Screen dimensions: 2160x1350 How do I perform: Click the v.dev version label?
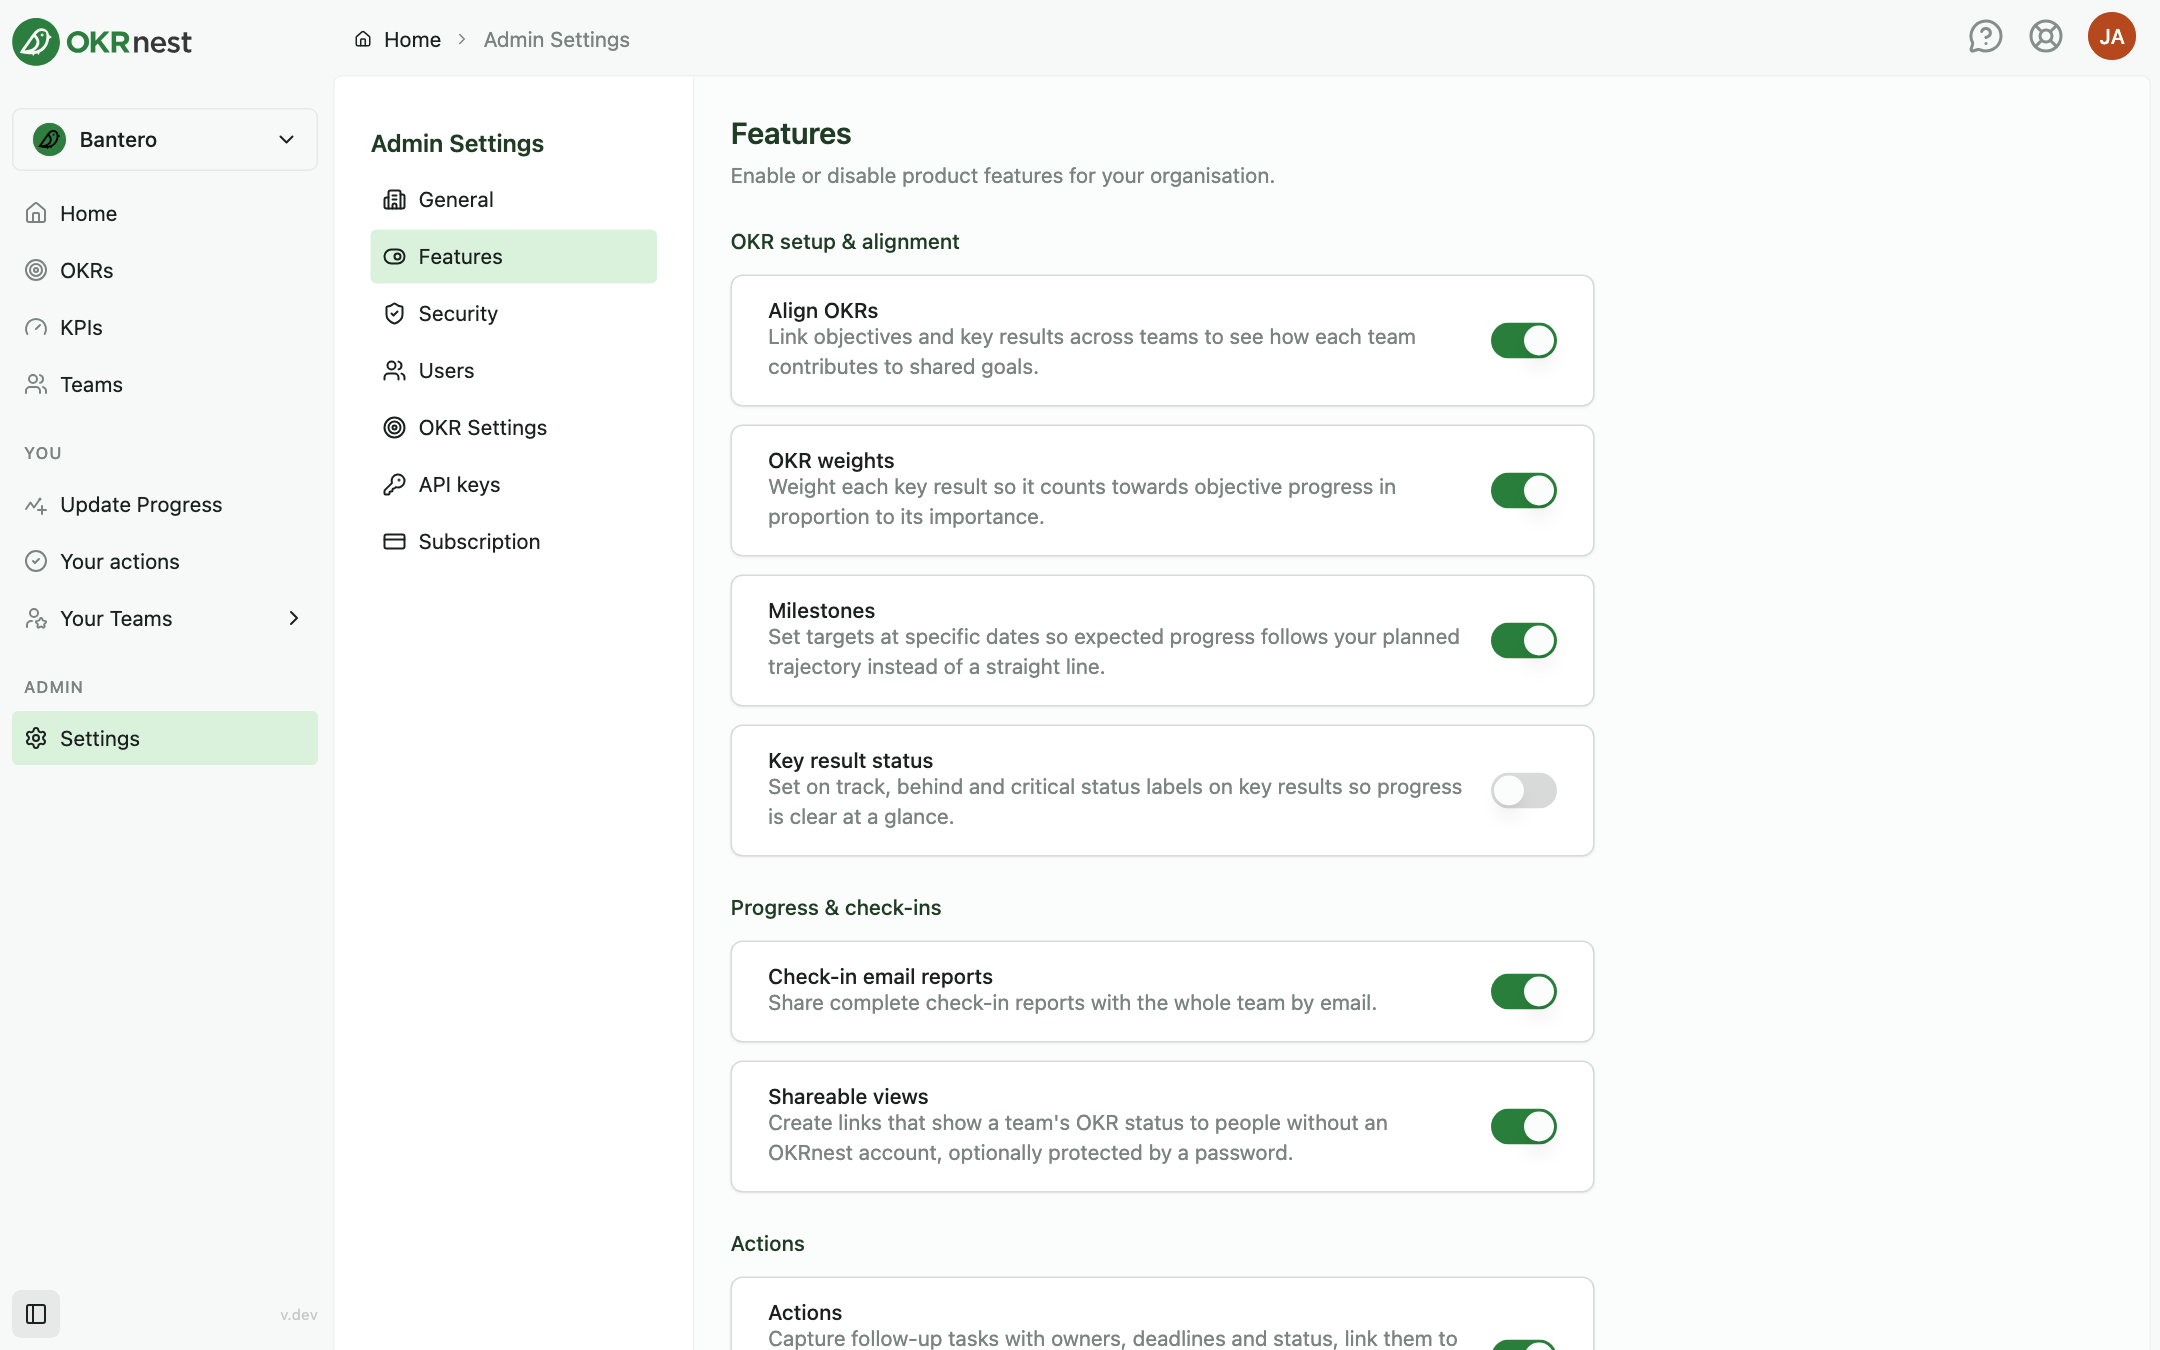coord(298,1315)
